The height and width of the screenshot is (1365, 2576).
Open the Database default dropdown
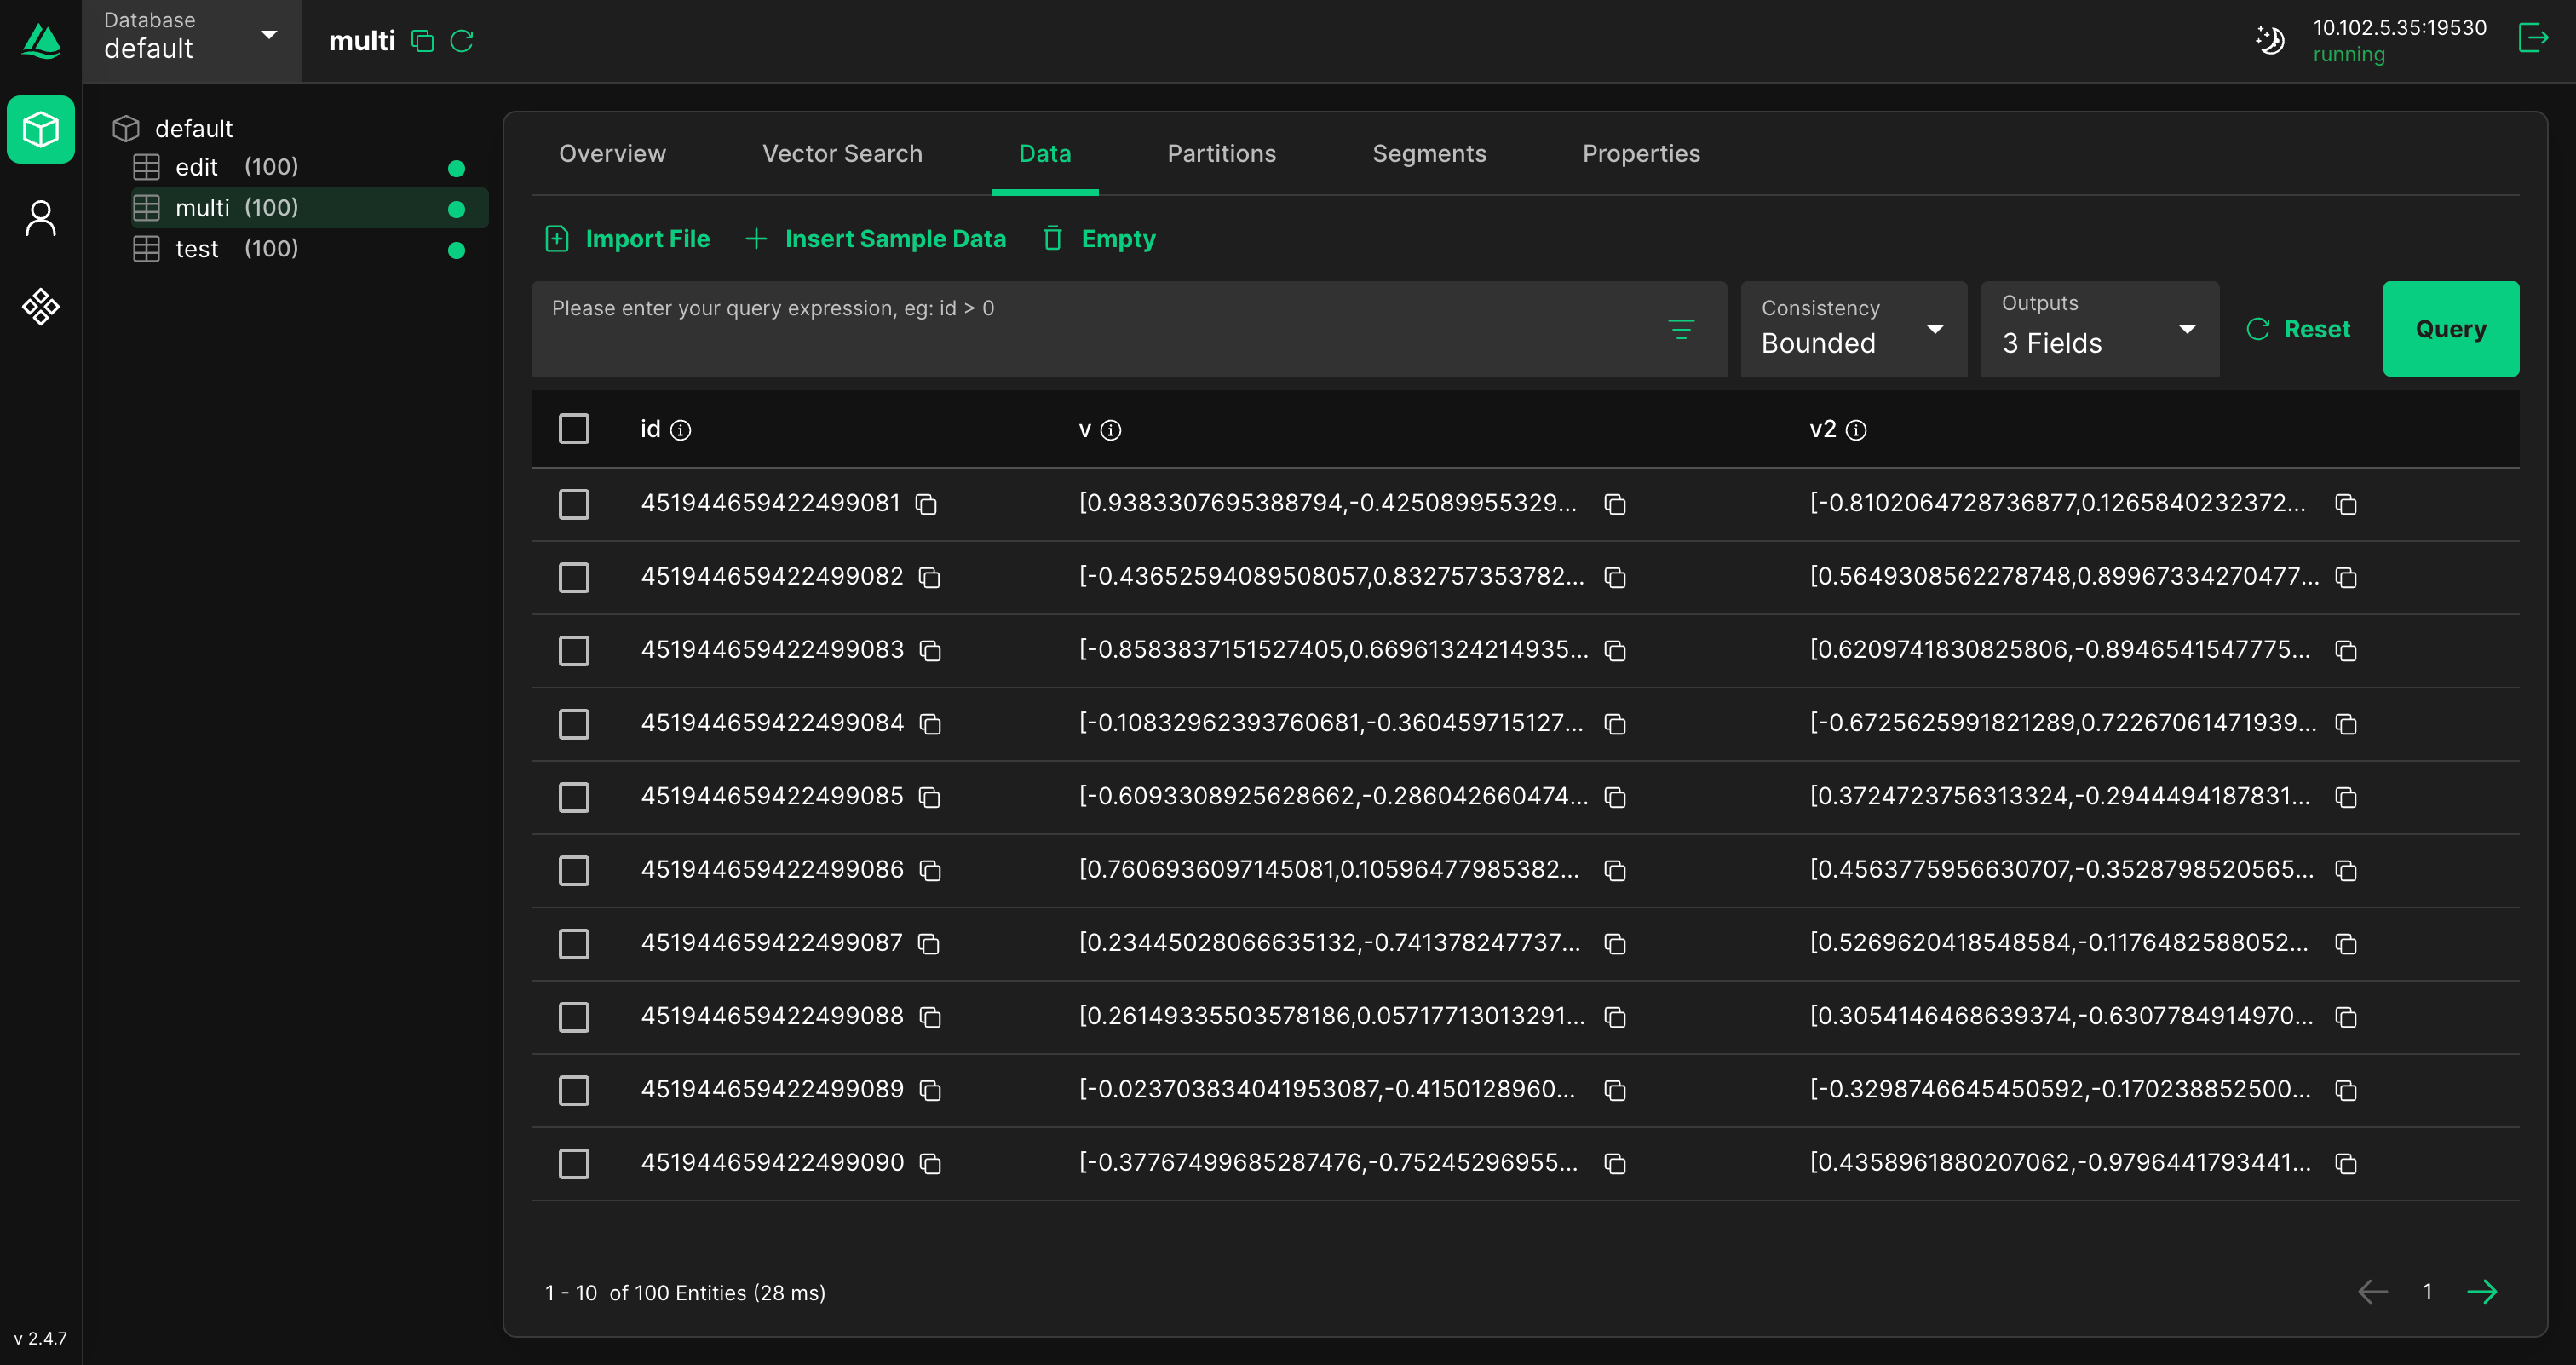[190, 40]
